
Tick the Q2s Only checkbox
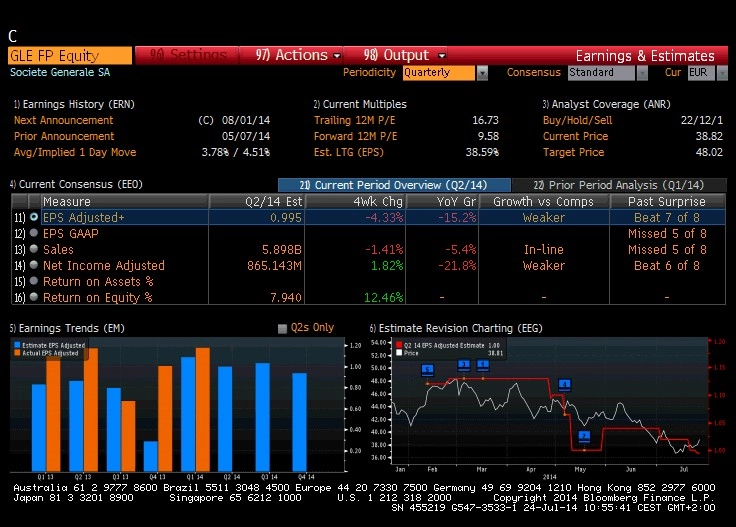pyautogui.click(x=282, y=328)
